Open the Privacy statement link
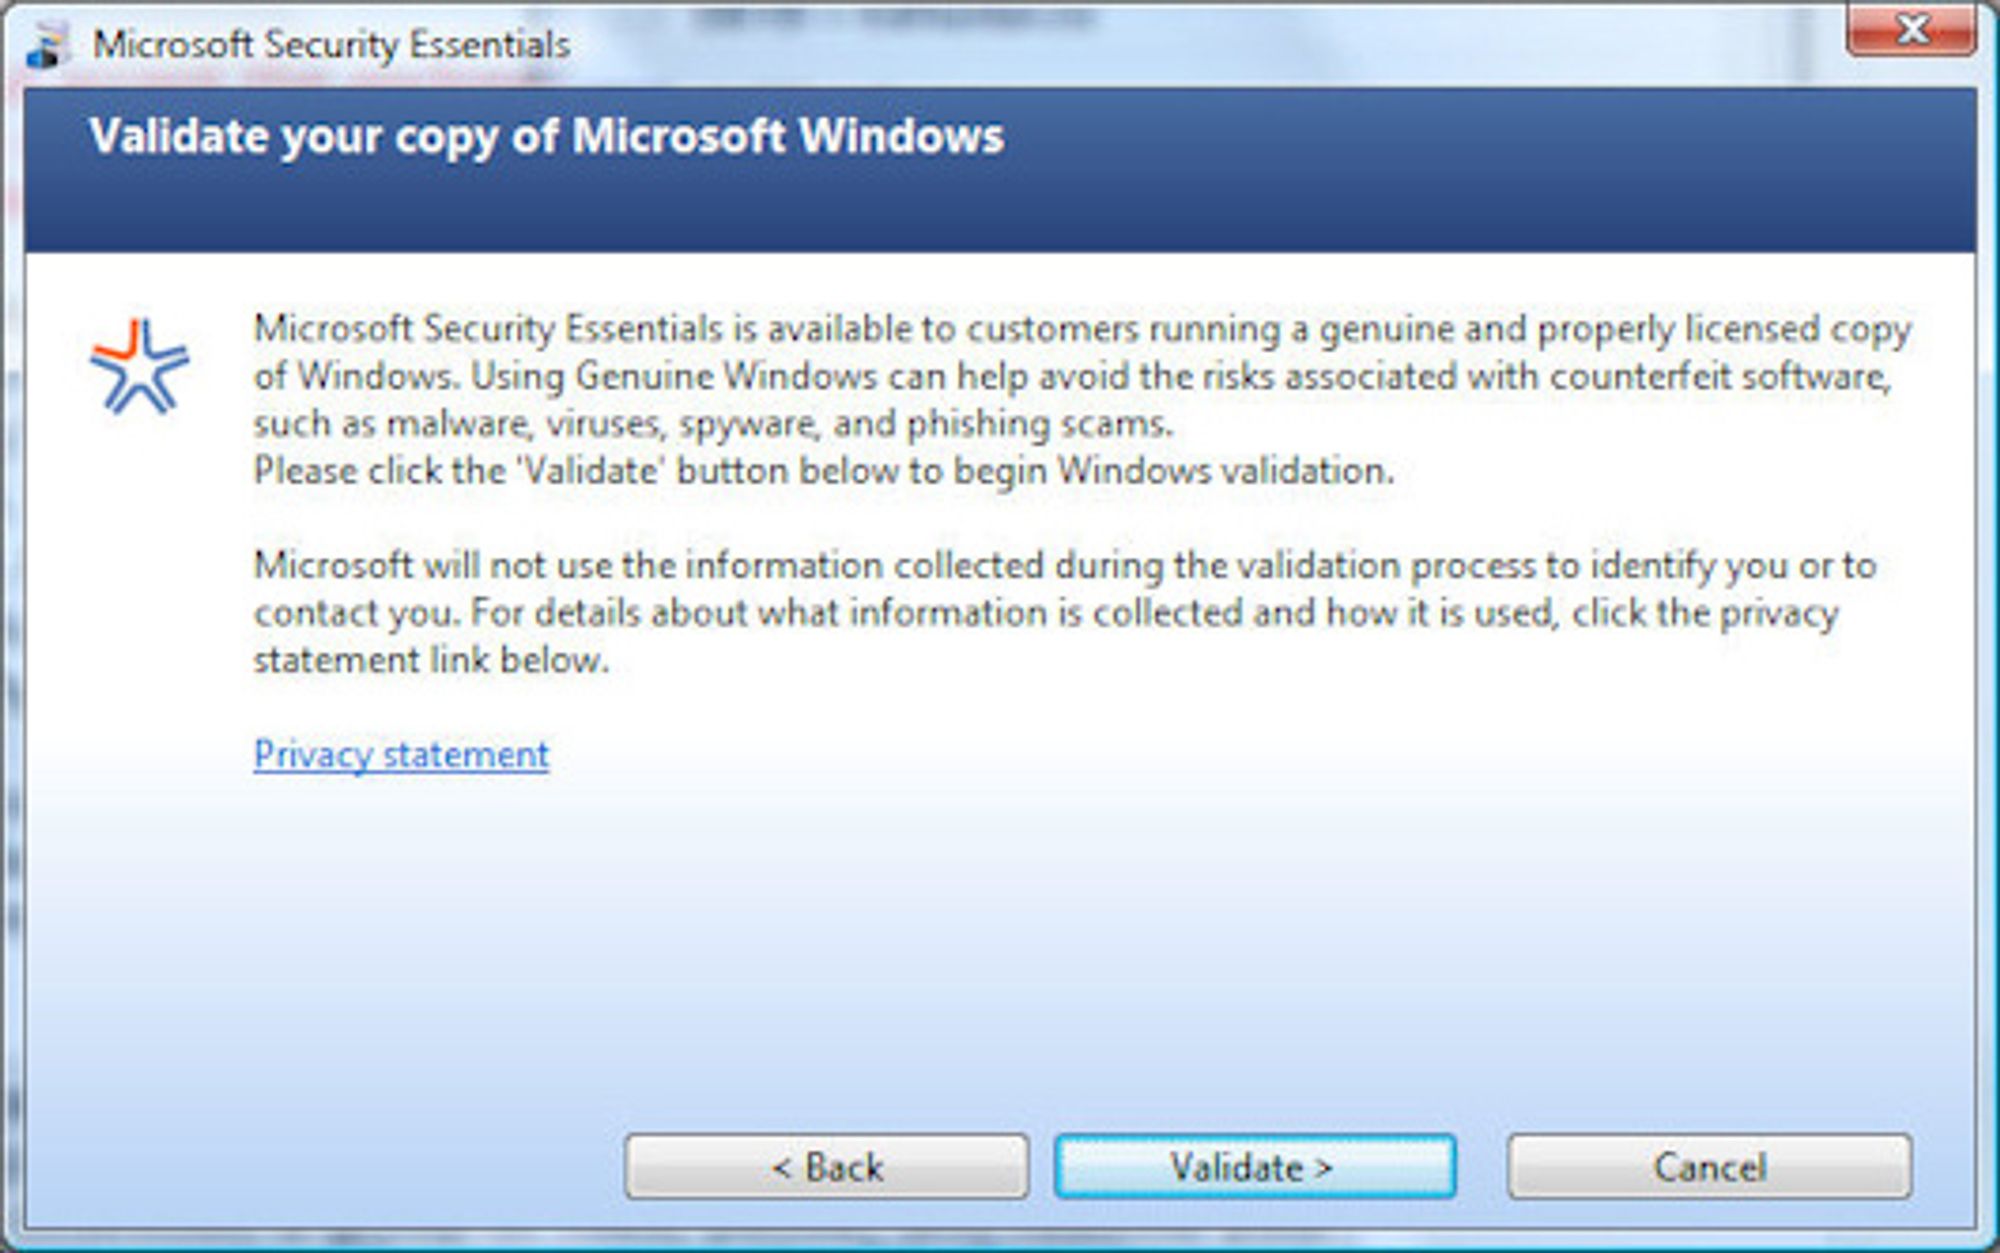Screen dimensions: 2000x1253 (401, 754)
